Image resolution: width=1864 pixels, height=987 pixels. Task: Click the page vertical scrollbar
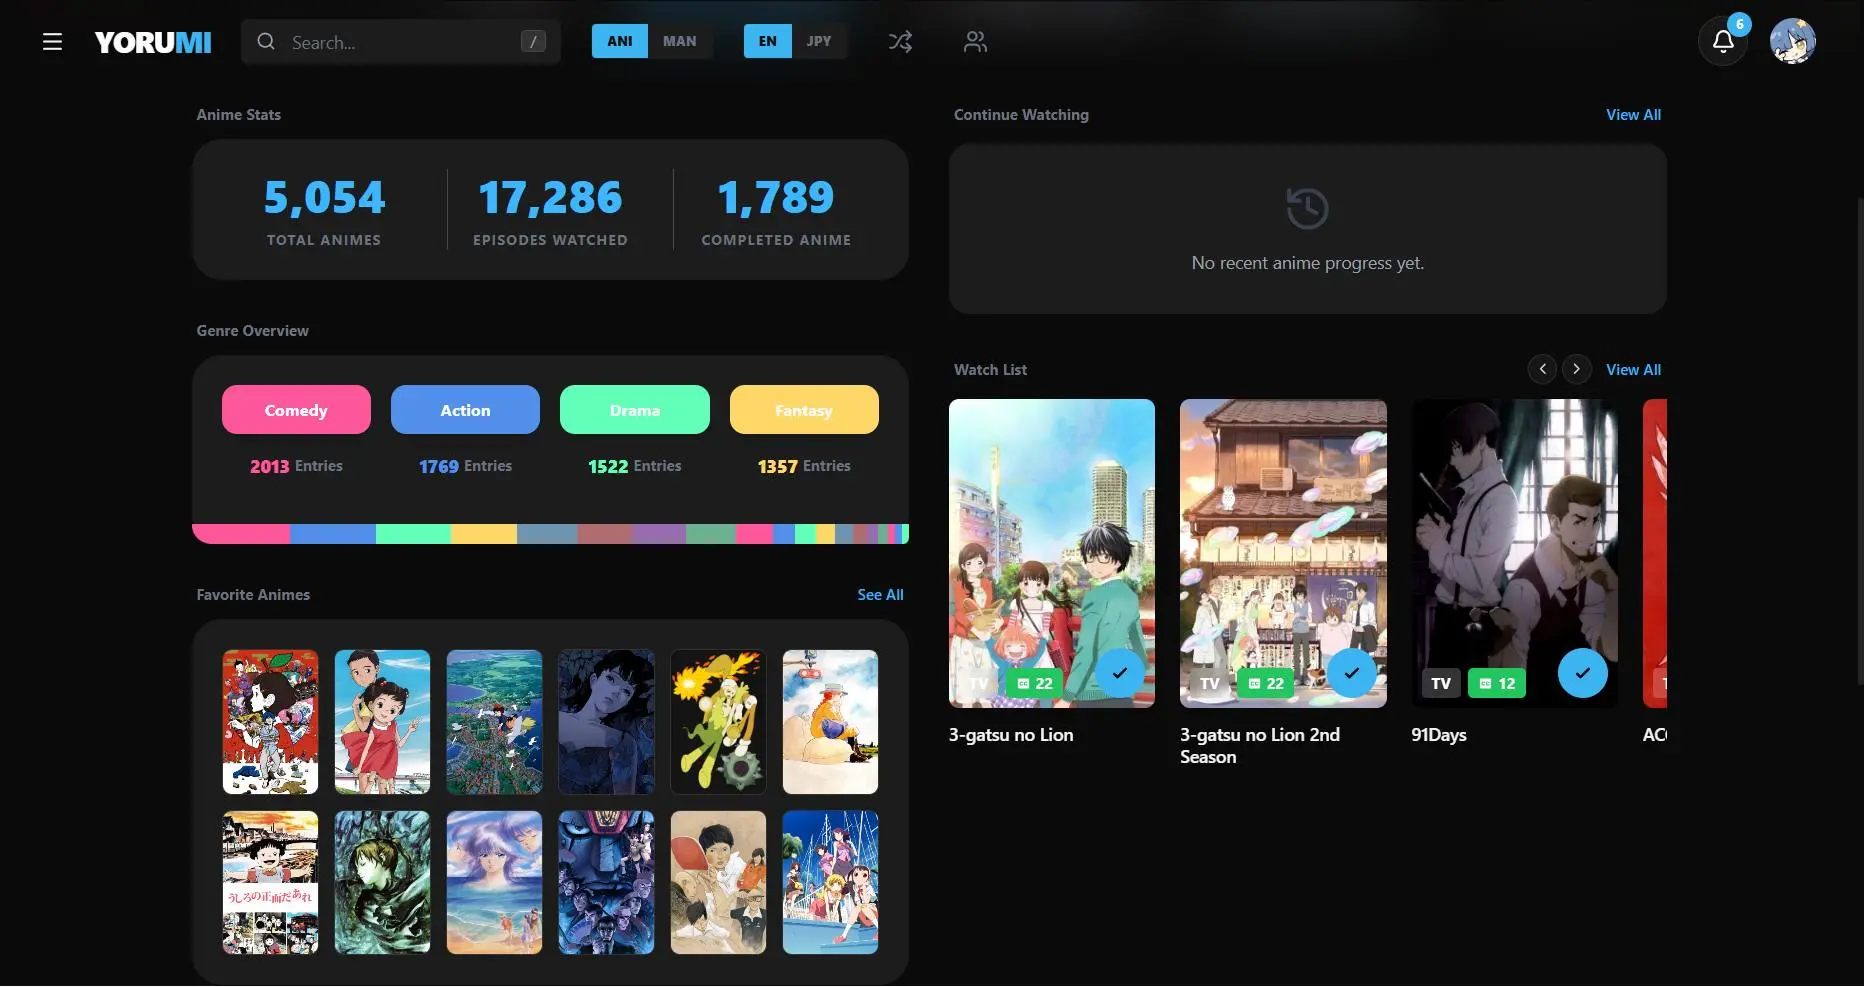coord(1859,440)
